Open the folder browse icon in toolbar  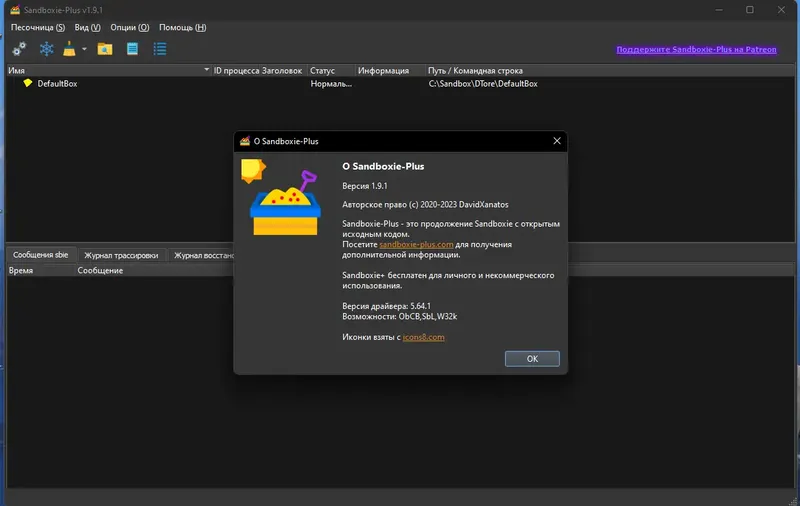click(x=105, y=49)
